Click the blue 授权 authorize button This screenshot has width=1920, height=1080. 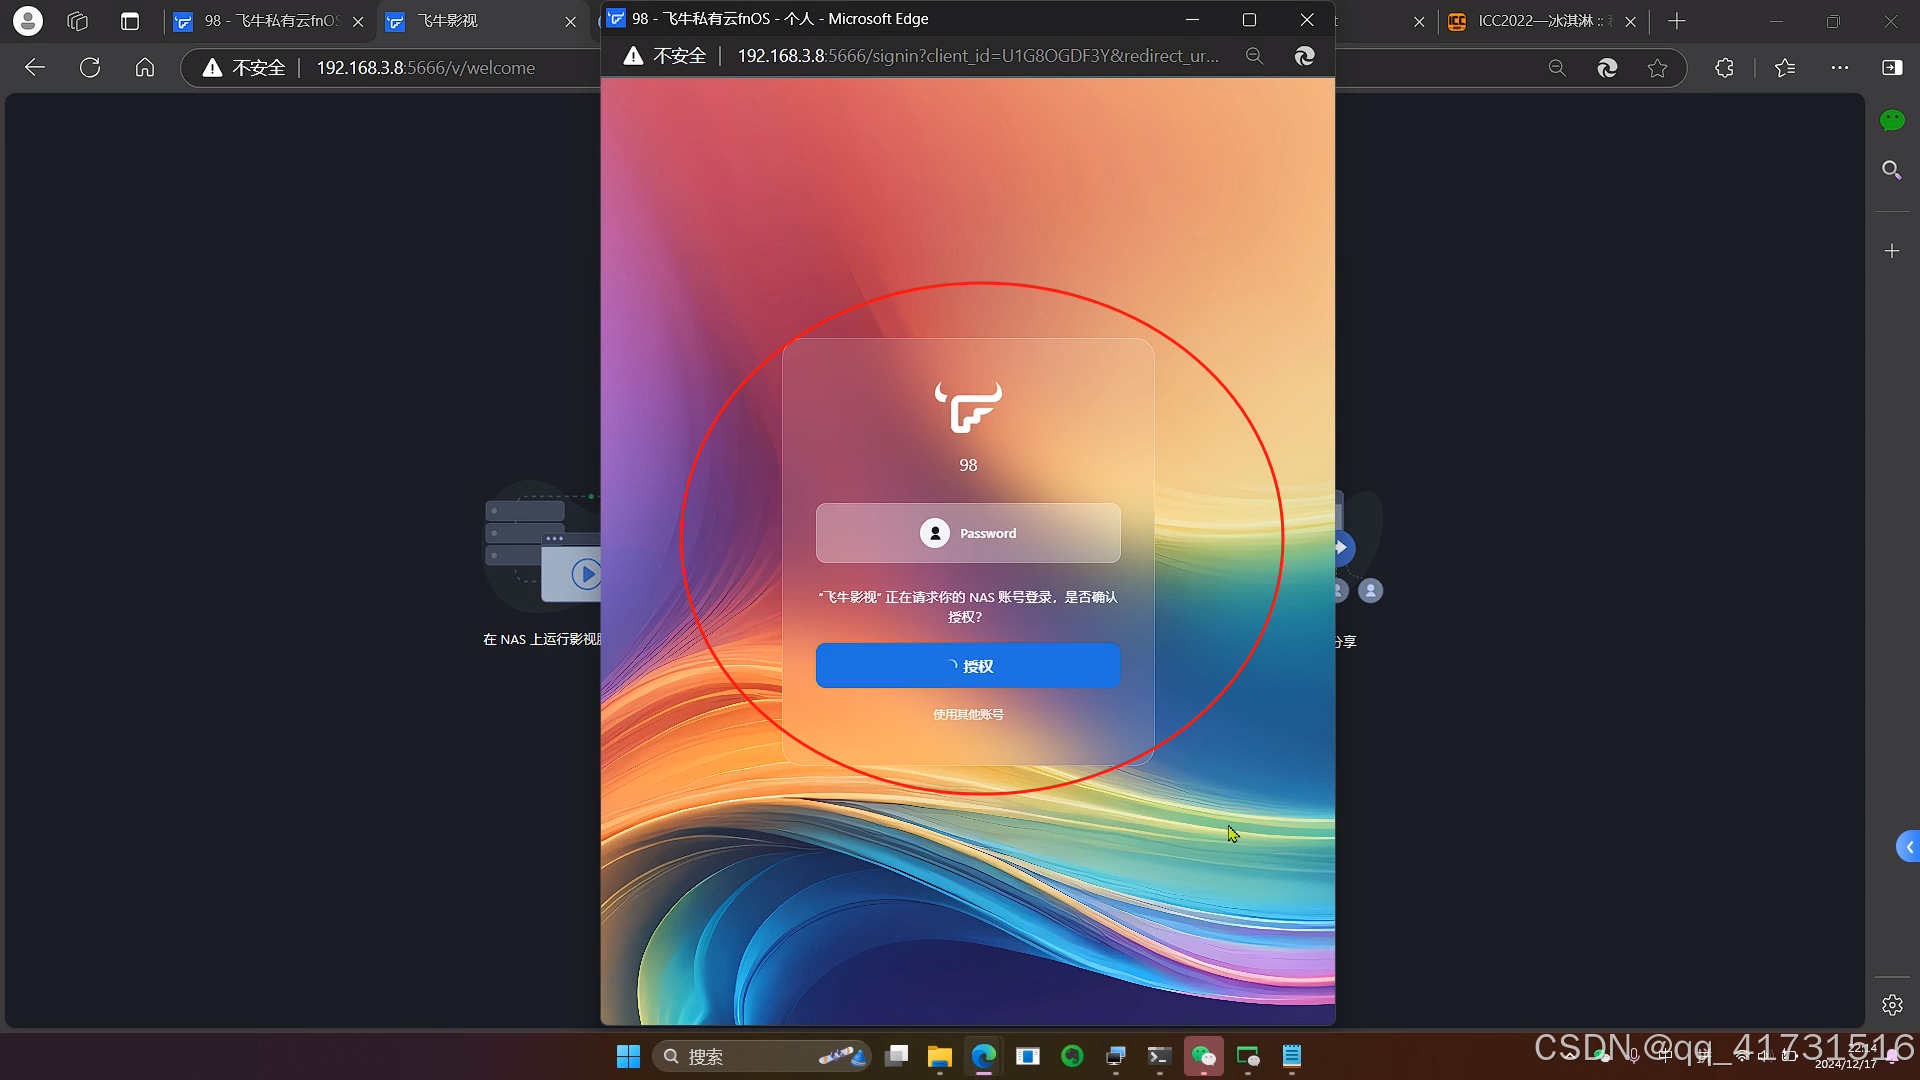point(967,666)
